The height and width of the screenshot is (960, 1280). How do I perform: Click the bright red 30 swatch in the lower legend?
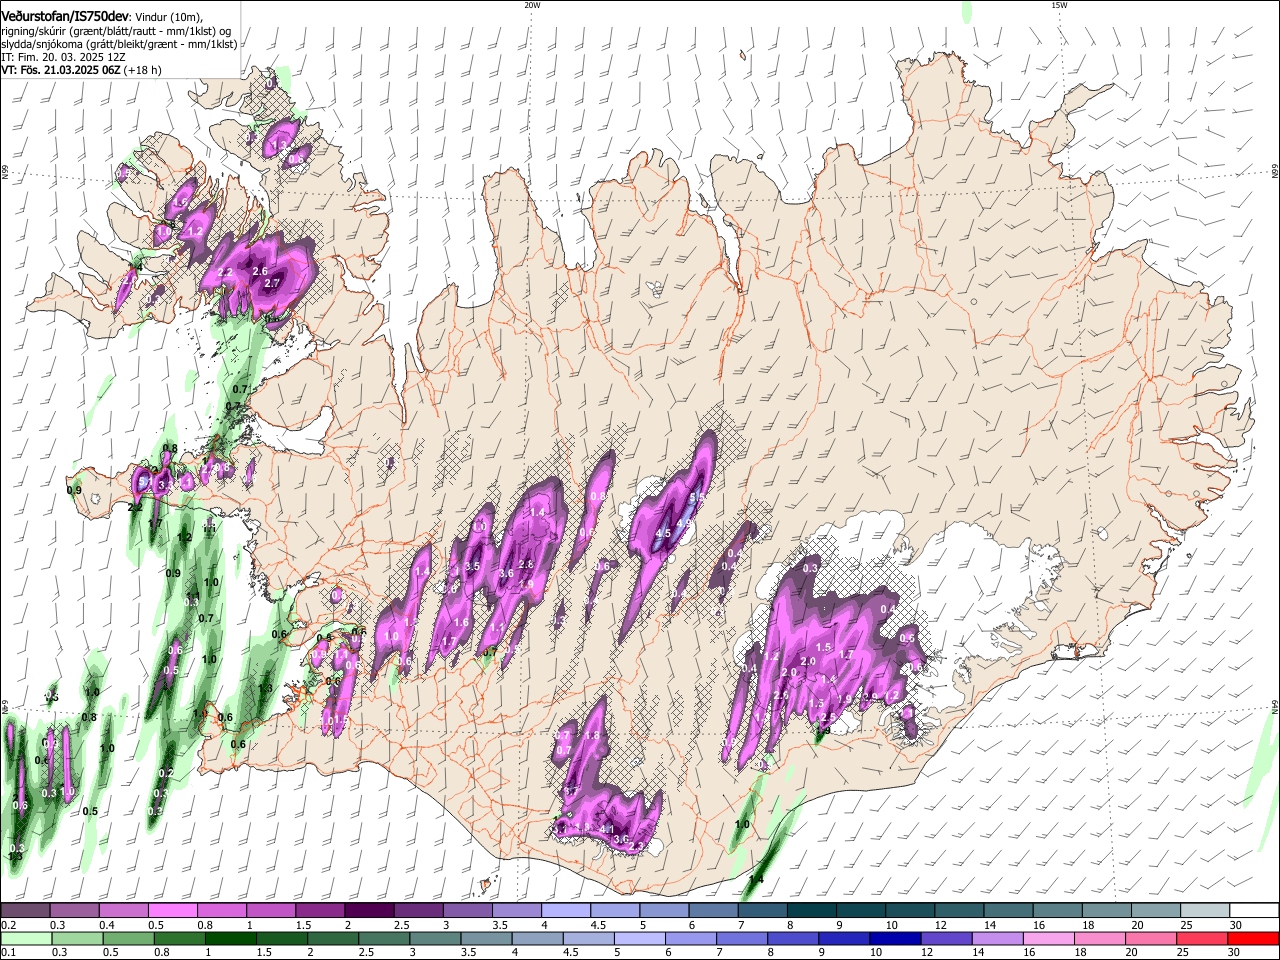[1255, 938]
